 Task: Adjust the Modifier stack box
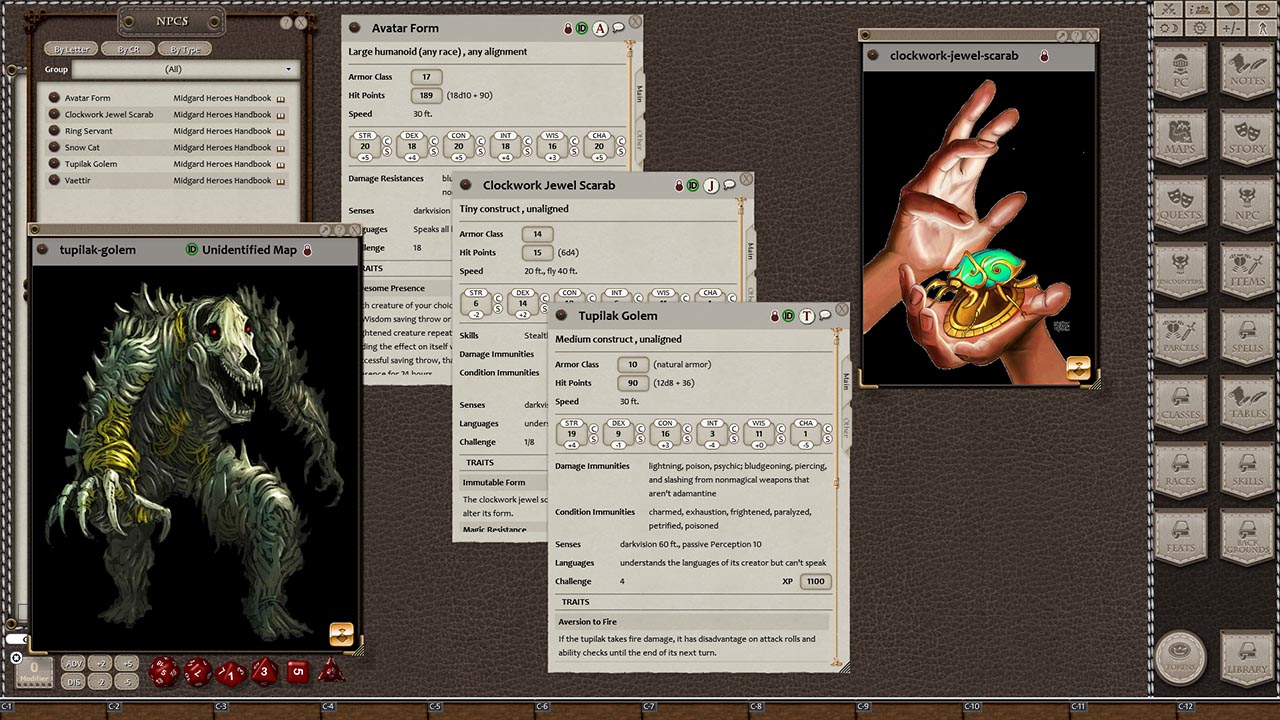(34, 671)
